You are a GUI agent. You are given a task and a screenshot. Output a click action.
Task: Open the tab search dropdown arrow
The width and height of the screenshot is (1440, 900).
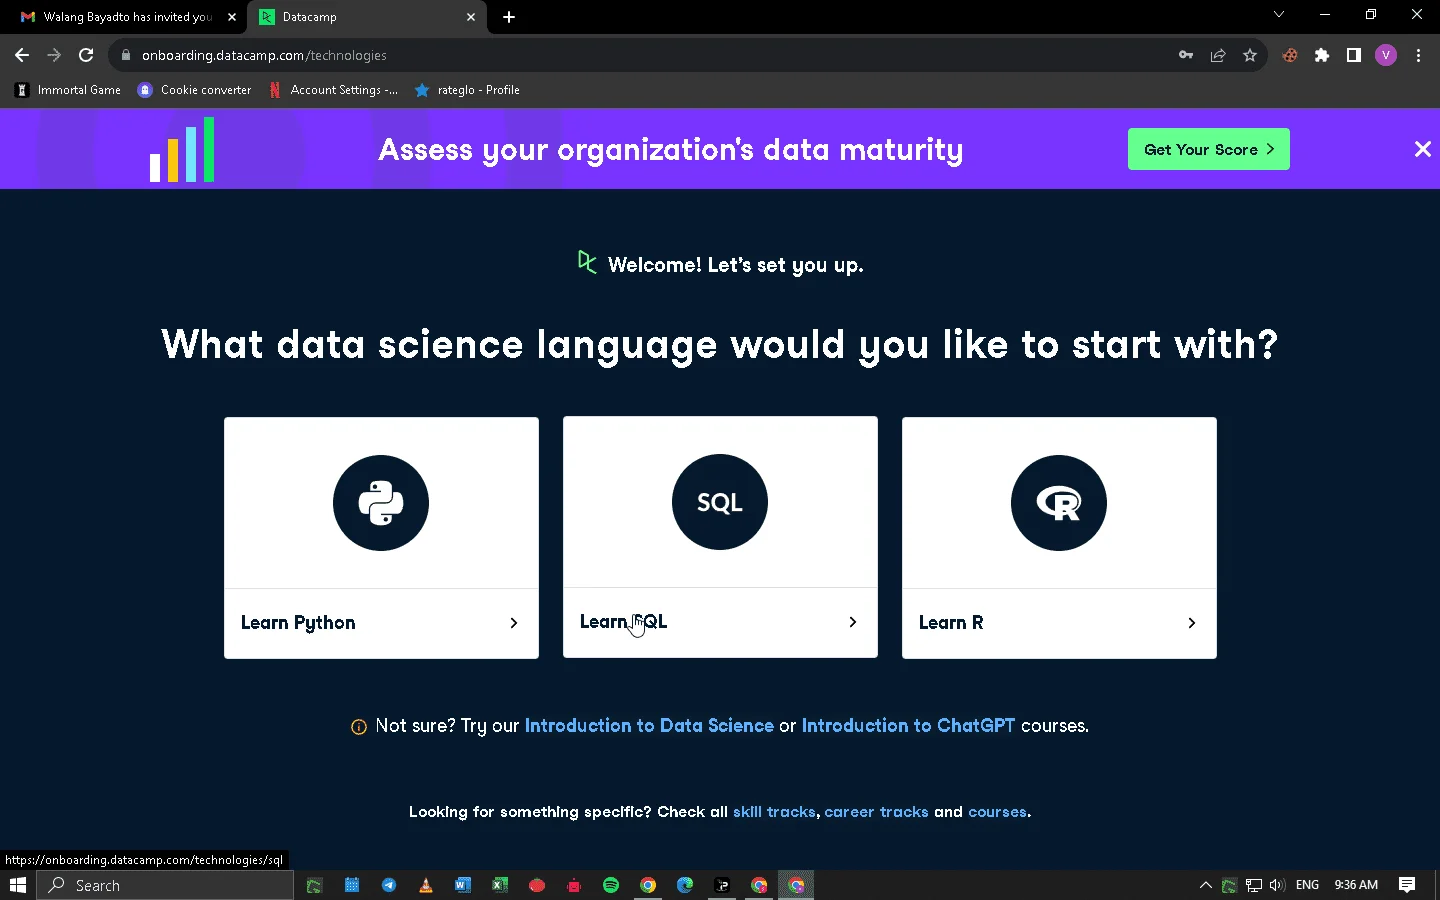[1278, 15]
